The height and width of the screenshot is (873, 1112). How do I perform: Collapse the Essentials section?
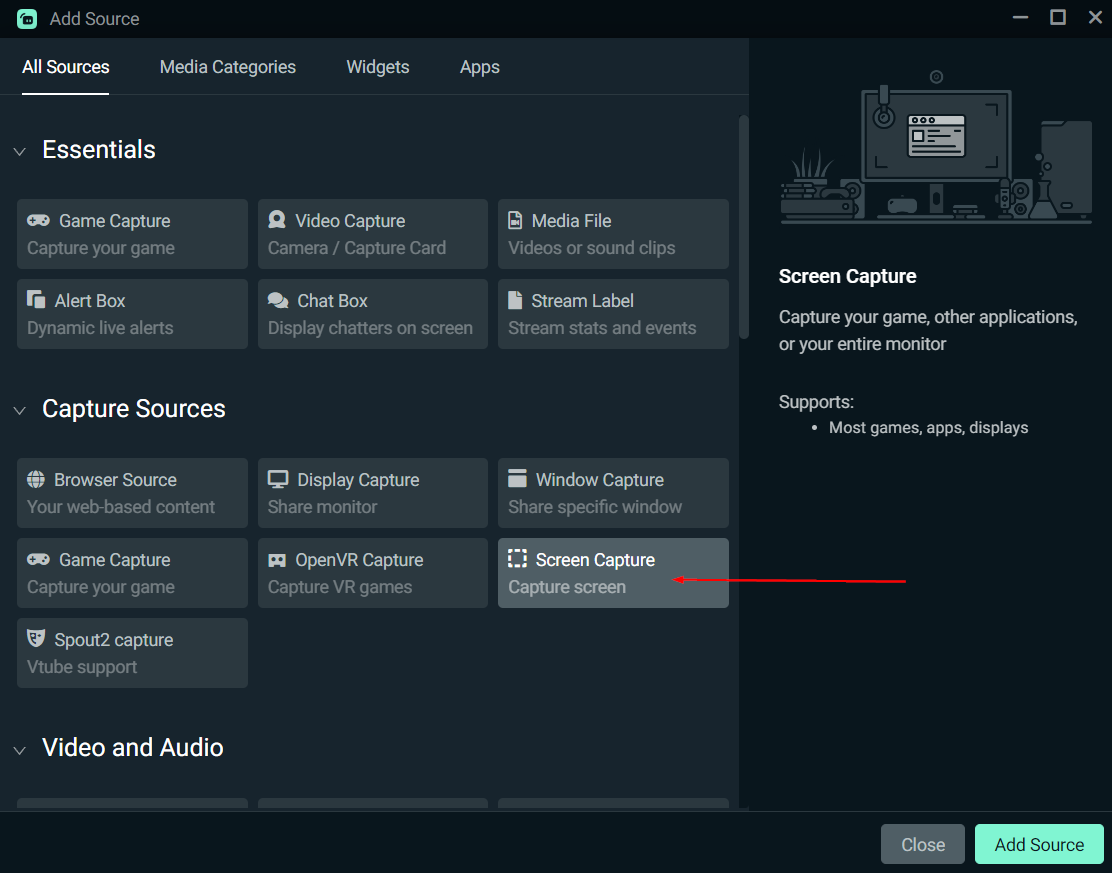(x=19, y=149)
